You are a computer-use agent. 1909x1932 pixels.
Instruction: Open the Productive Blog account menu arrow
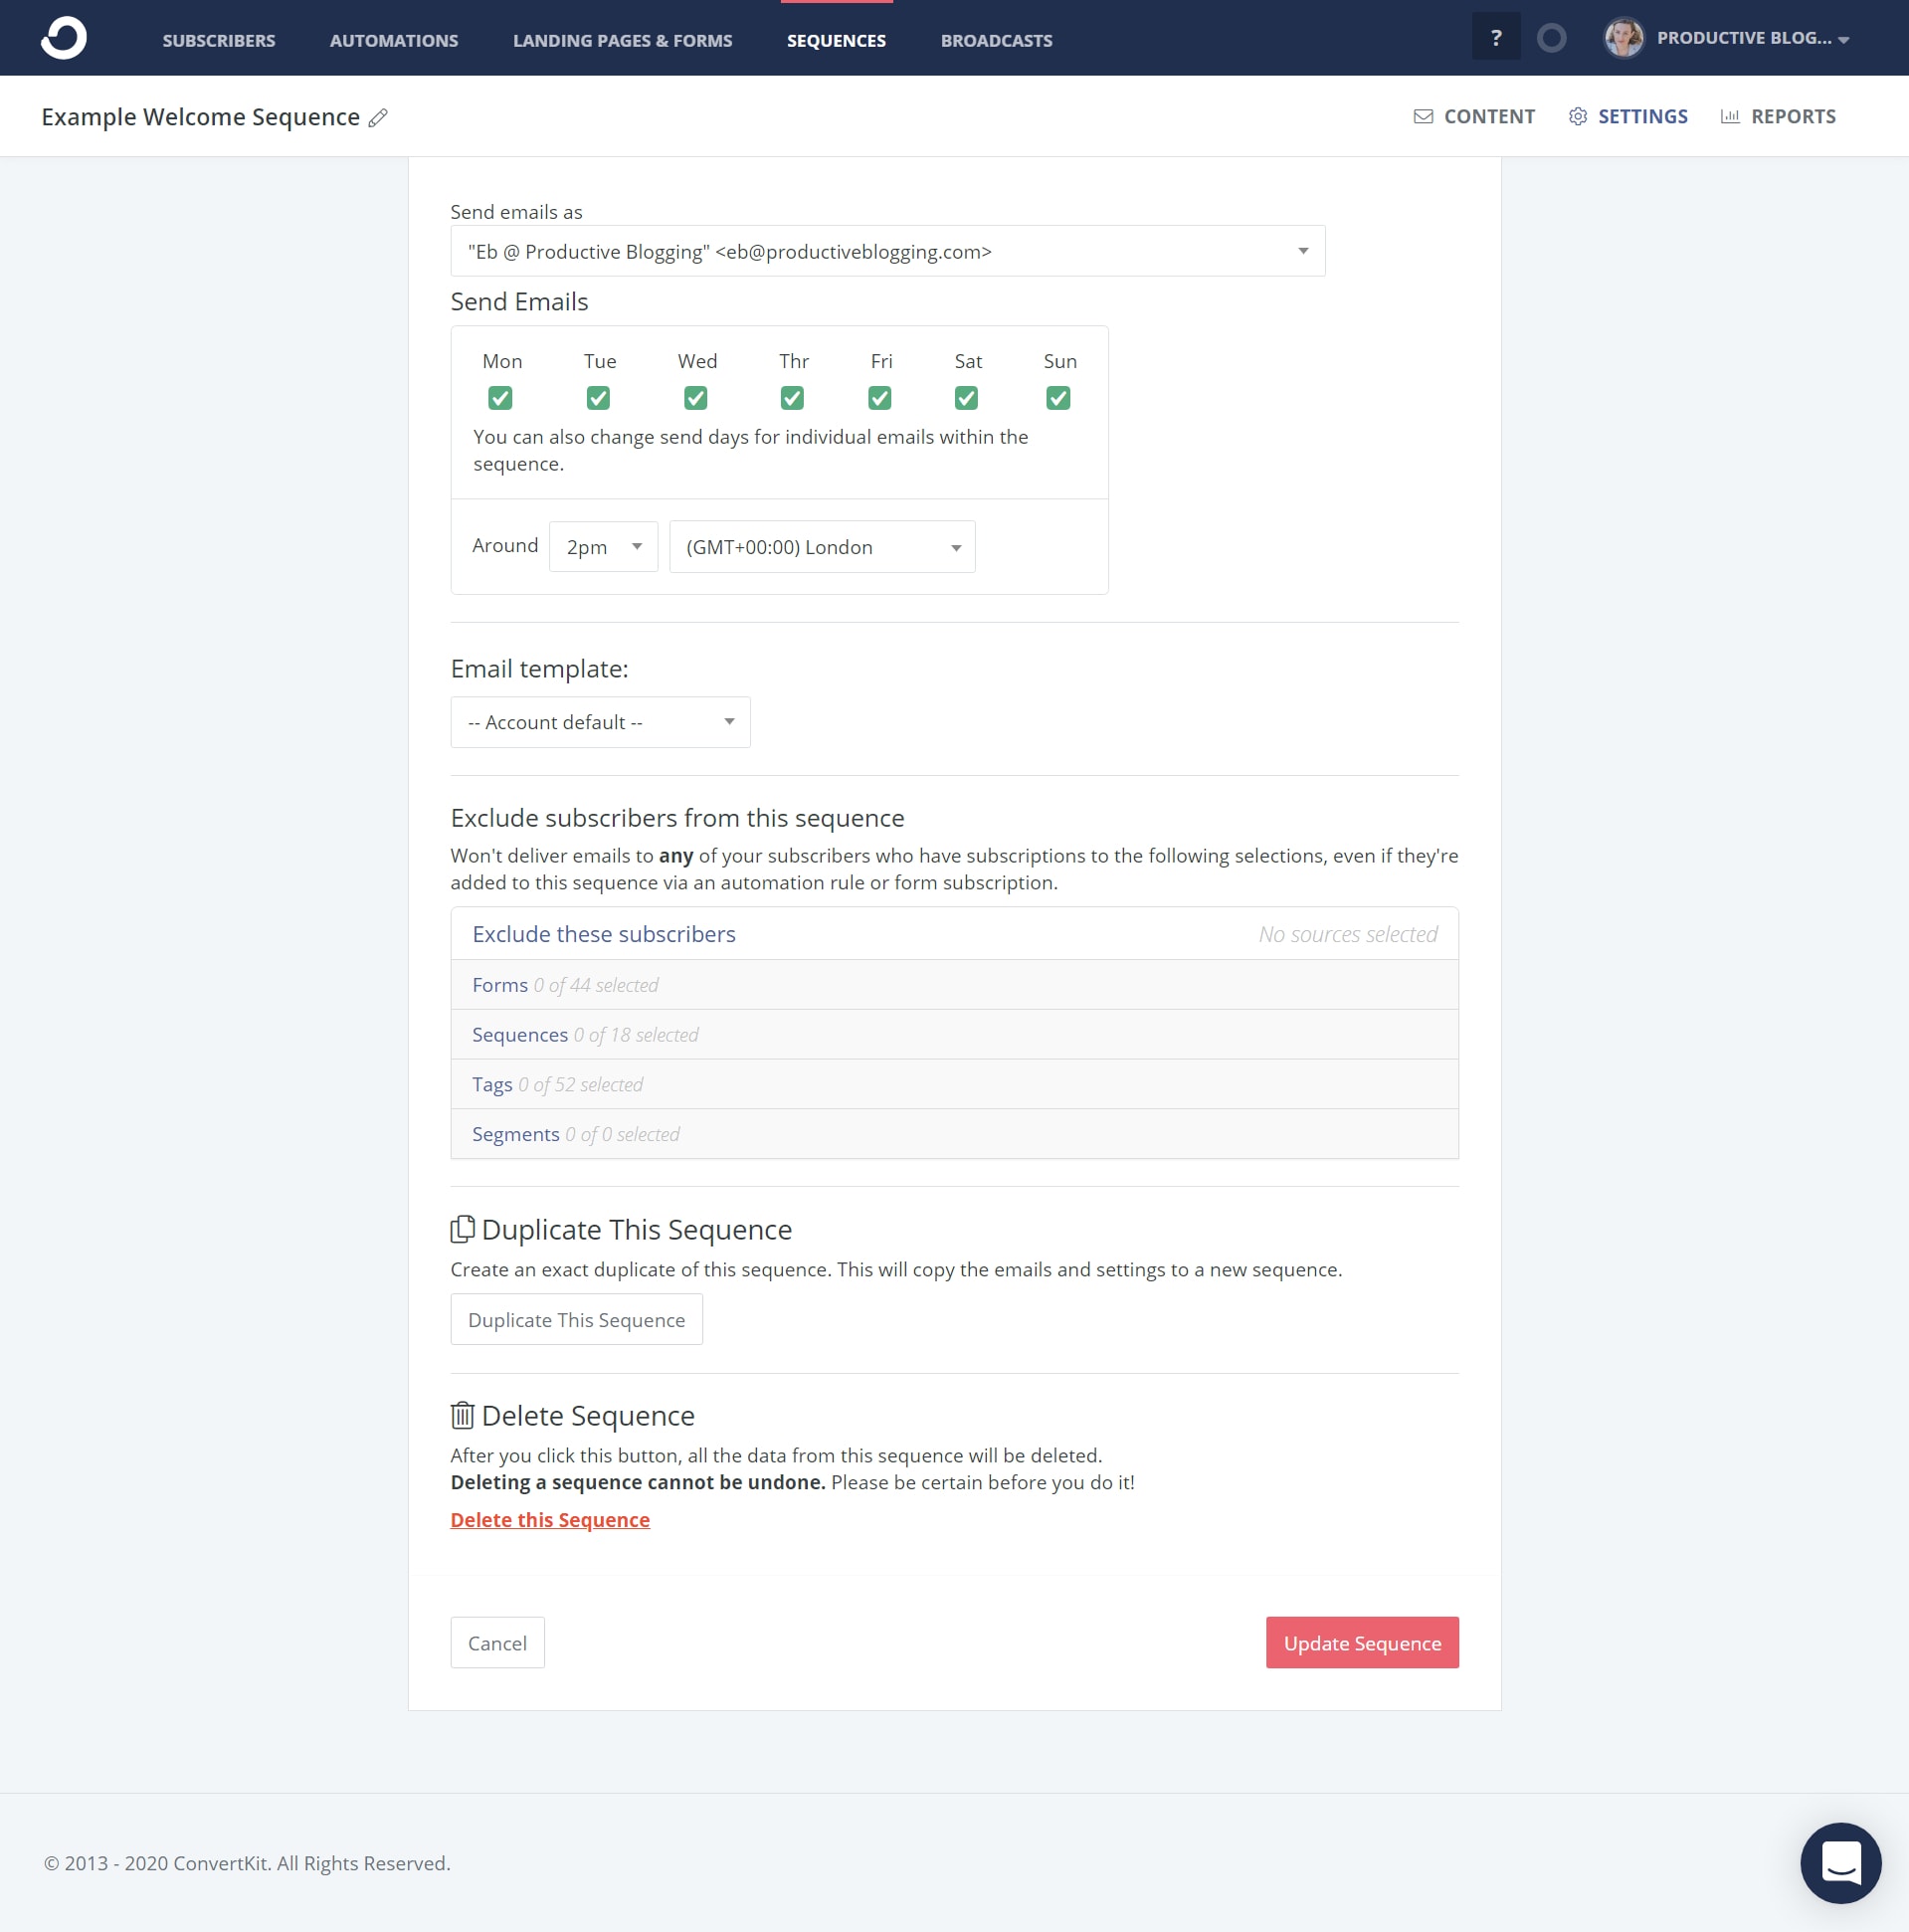coord(1843,40)
